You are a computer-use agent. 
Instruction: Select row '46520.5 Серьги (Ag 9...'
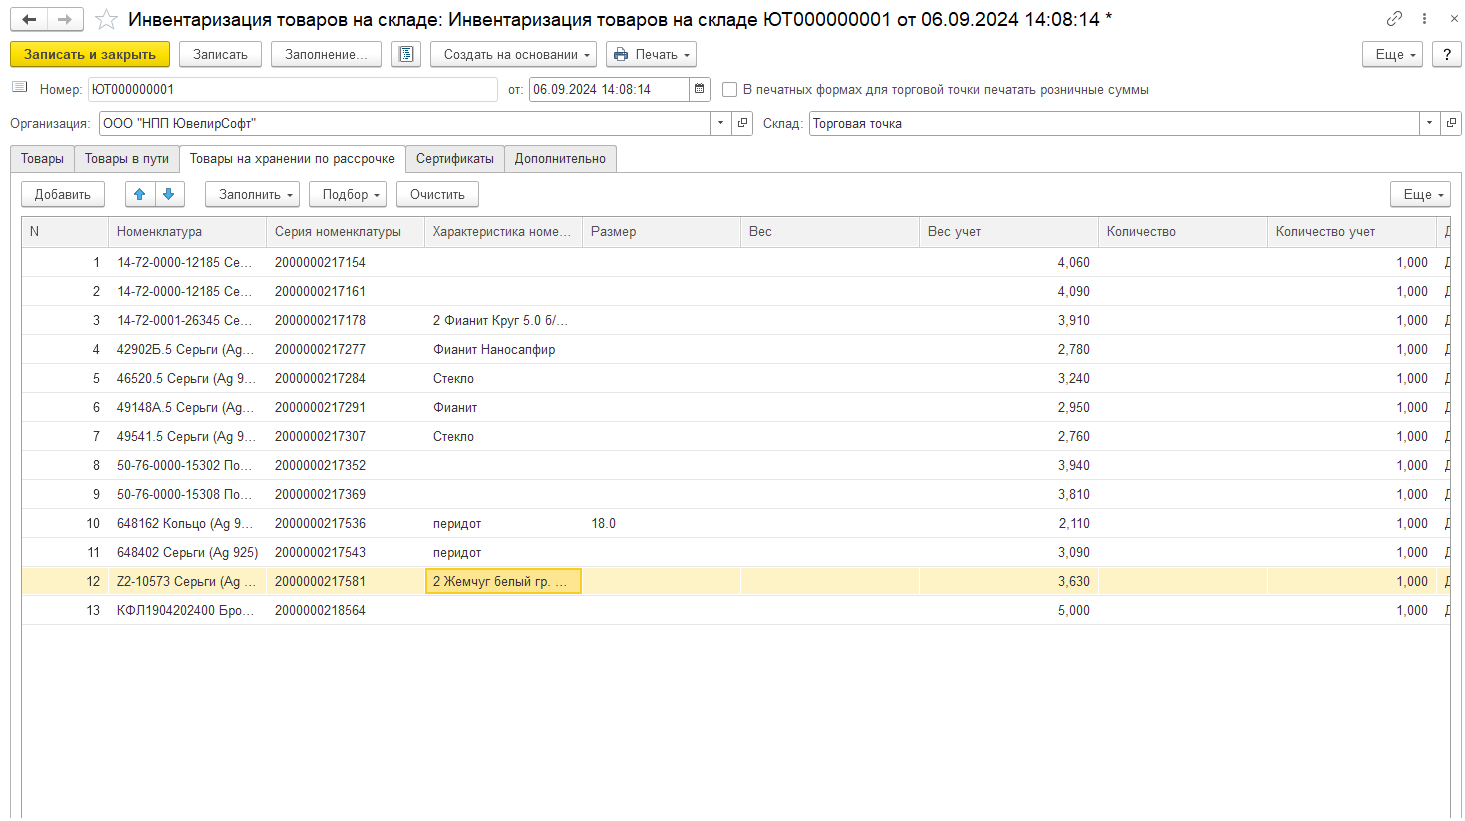(x=735, y=378)
